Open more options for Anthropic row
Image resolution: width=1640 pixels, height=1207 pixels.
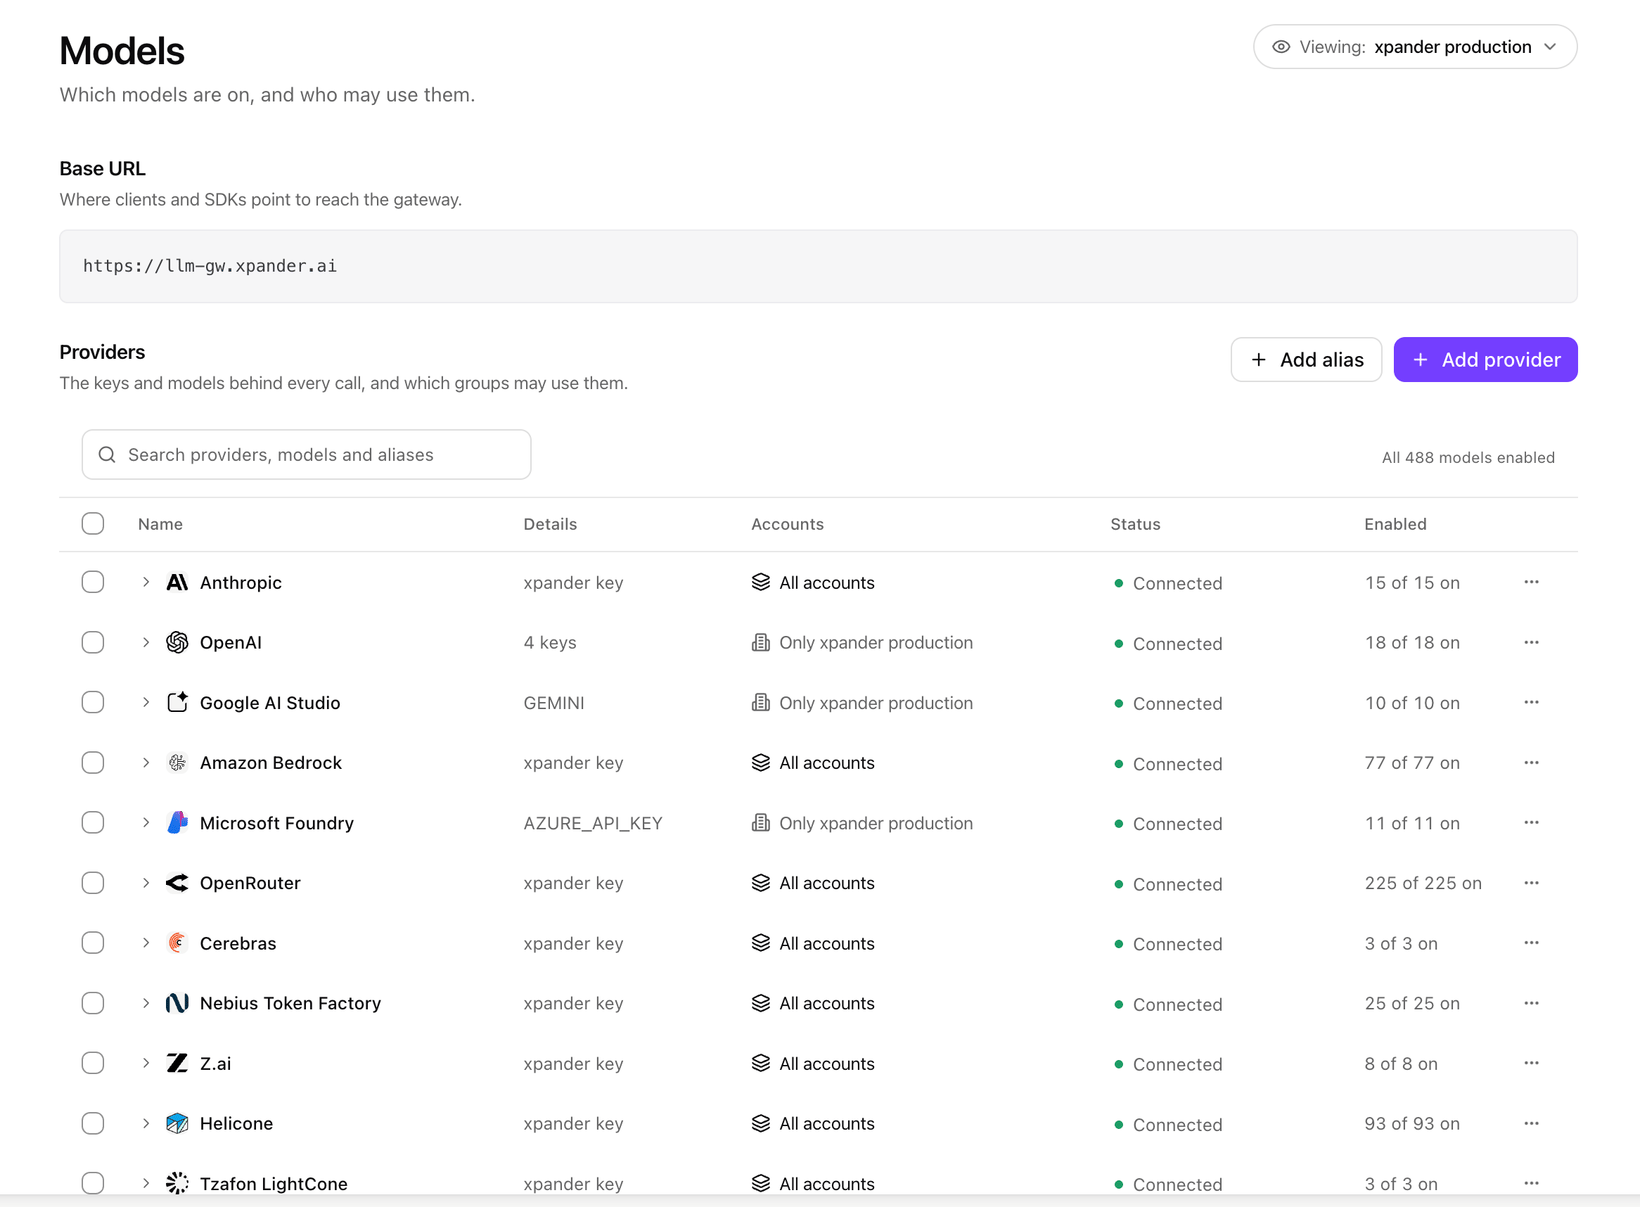click(1531, 582)
